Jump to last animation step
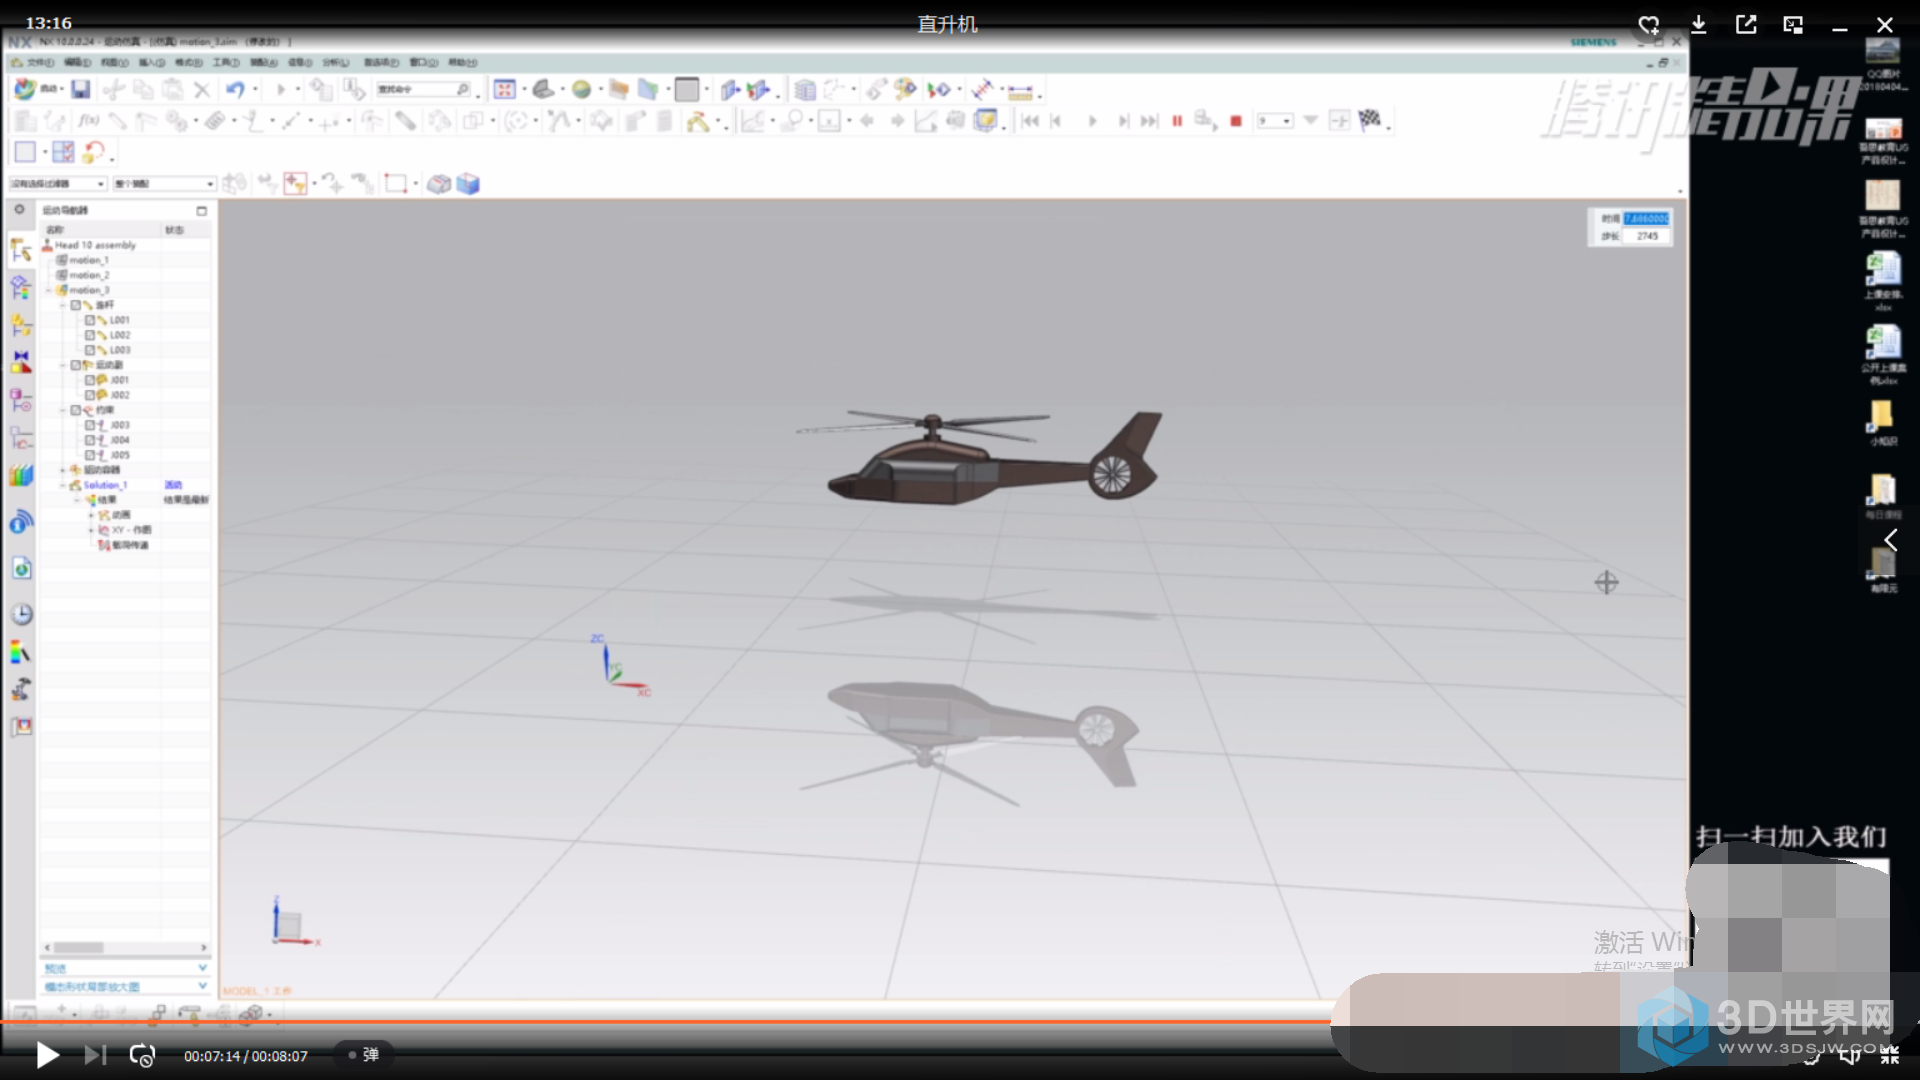 1150,121
